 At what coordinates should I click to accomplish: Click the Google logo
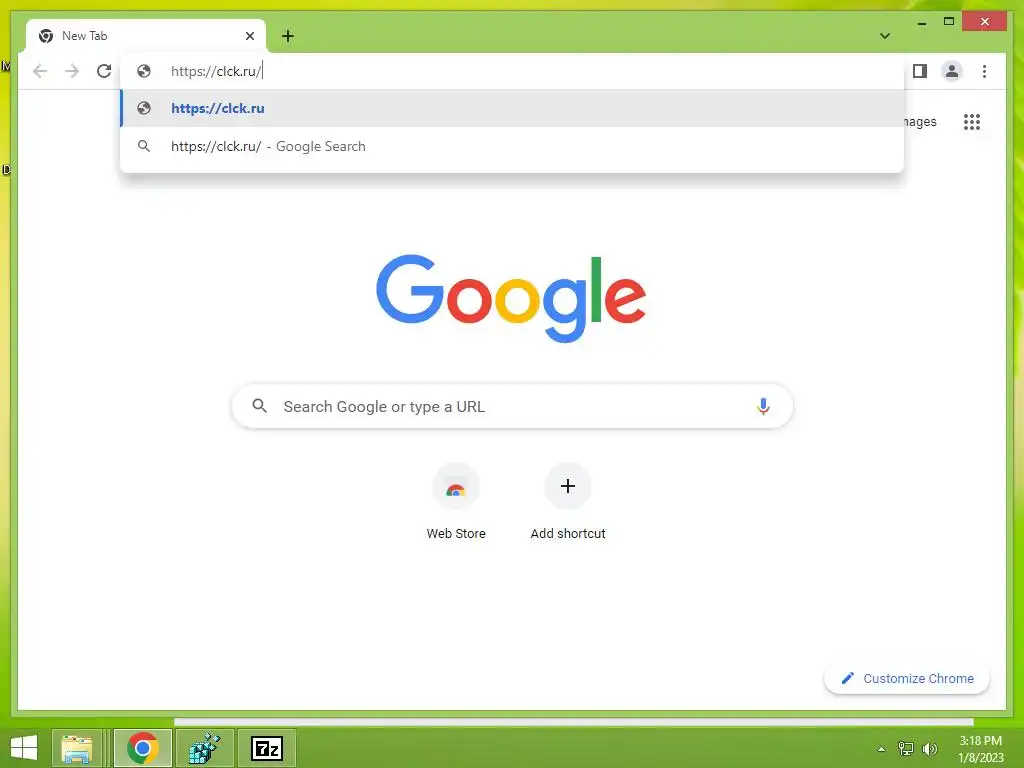point(511,298)
